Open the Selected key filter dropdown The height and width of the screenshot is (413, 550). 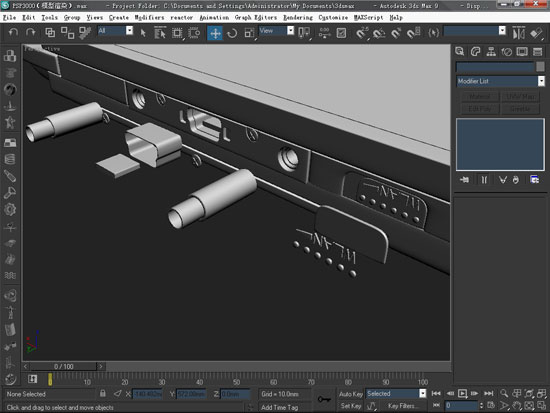[x=423, y=394]
